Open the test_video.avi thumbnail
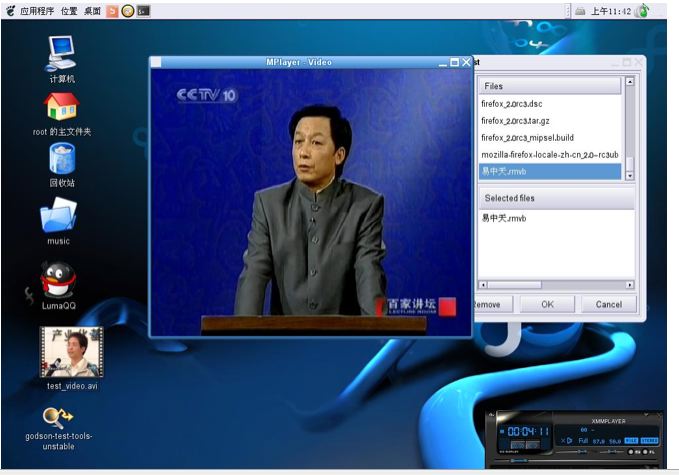 71,351
